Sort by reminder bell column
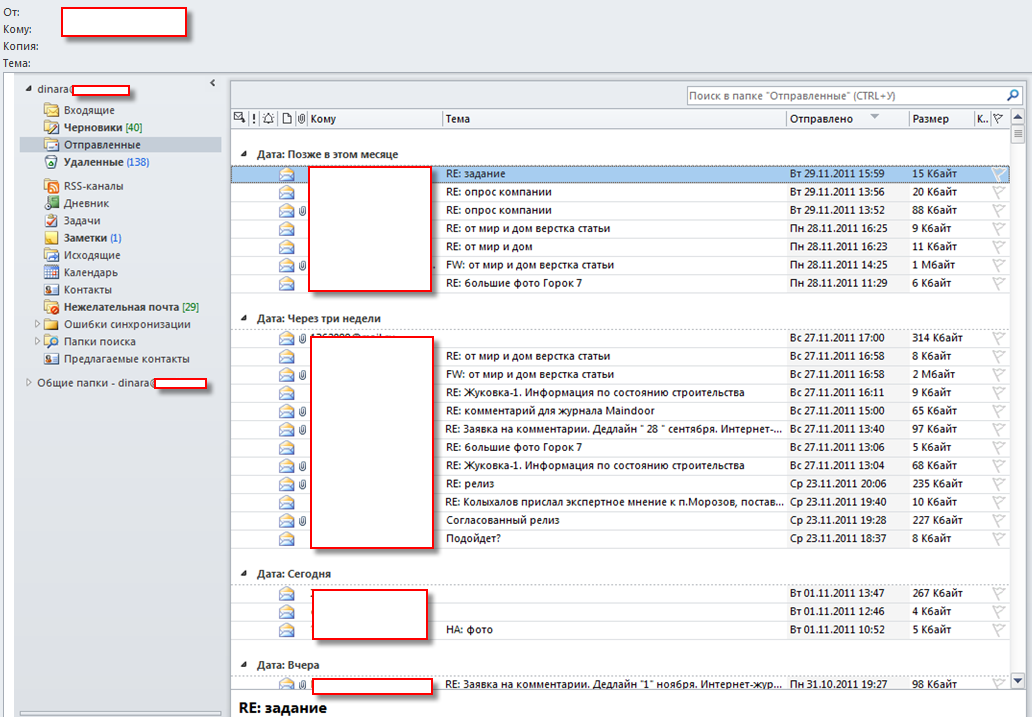This screenshot has width=1032, height=717. tap(269, 119)
